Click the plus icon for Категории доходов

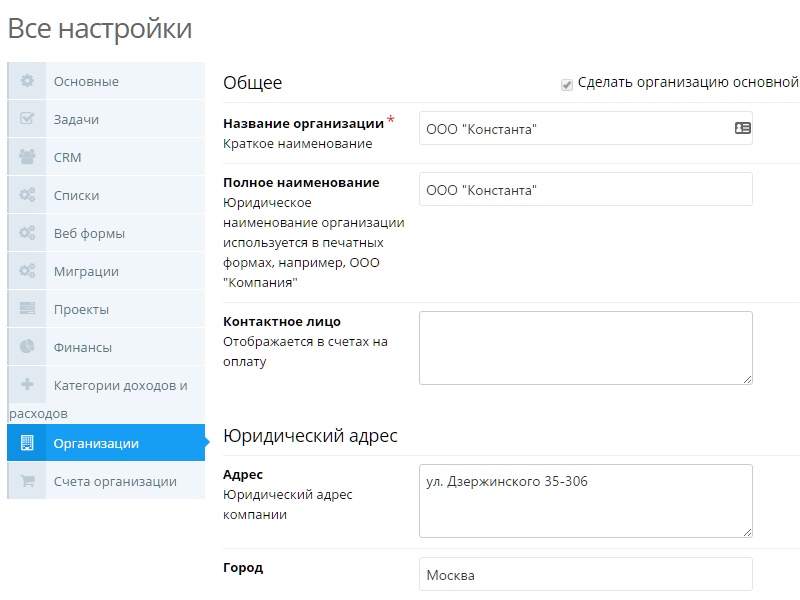pyautogui.click(x=28, y=385)
